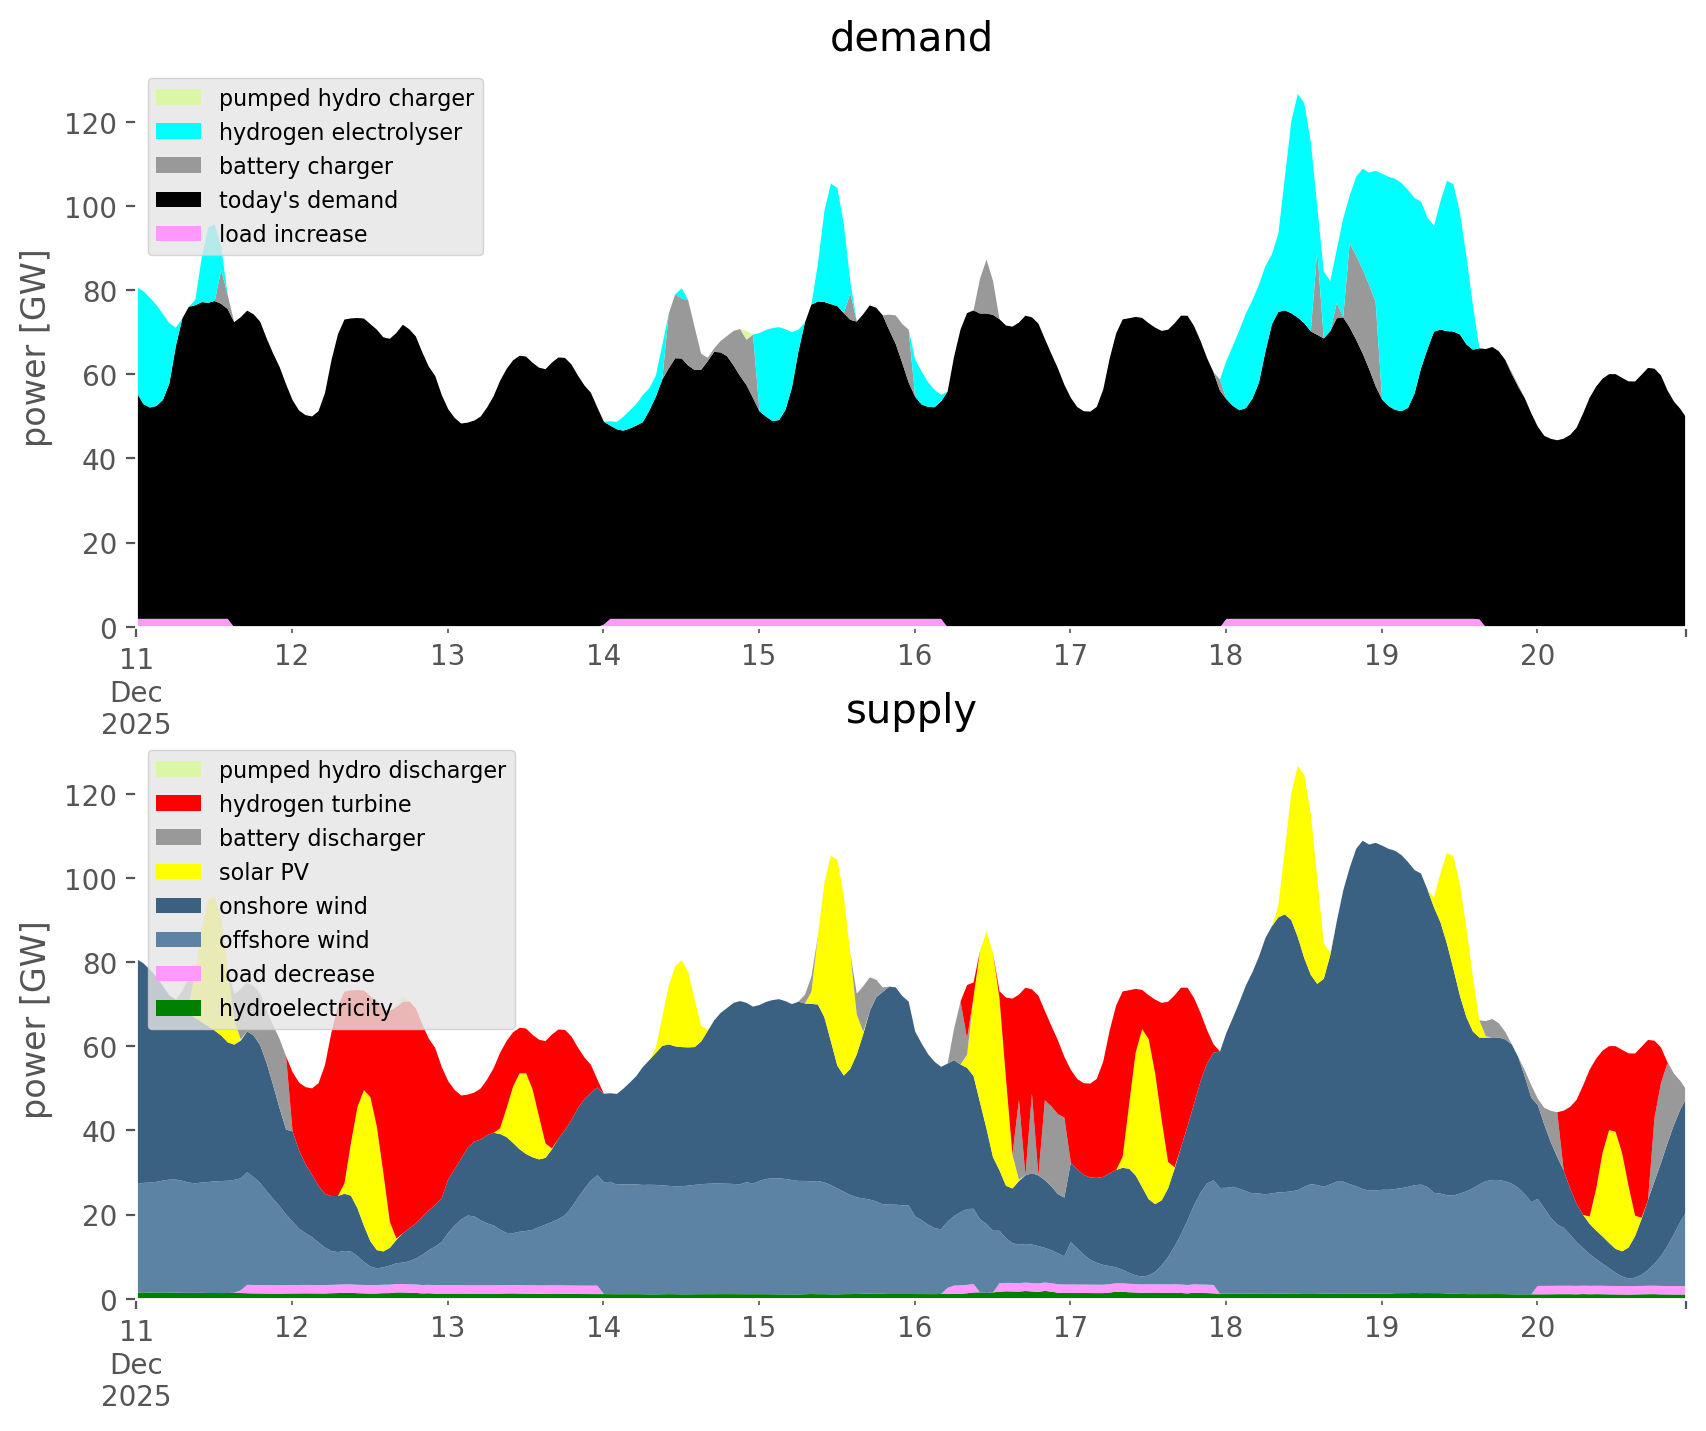
Task: Click the "demand" chart title
Action: coord(910,38)
